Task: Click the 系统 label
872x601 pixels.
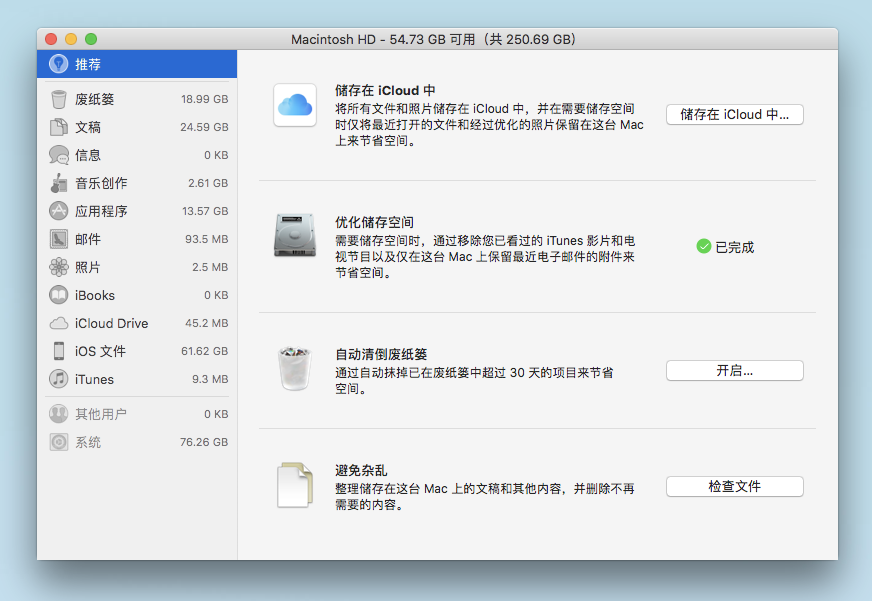Action: coord(88,443)
